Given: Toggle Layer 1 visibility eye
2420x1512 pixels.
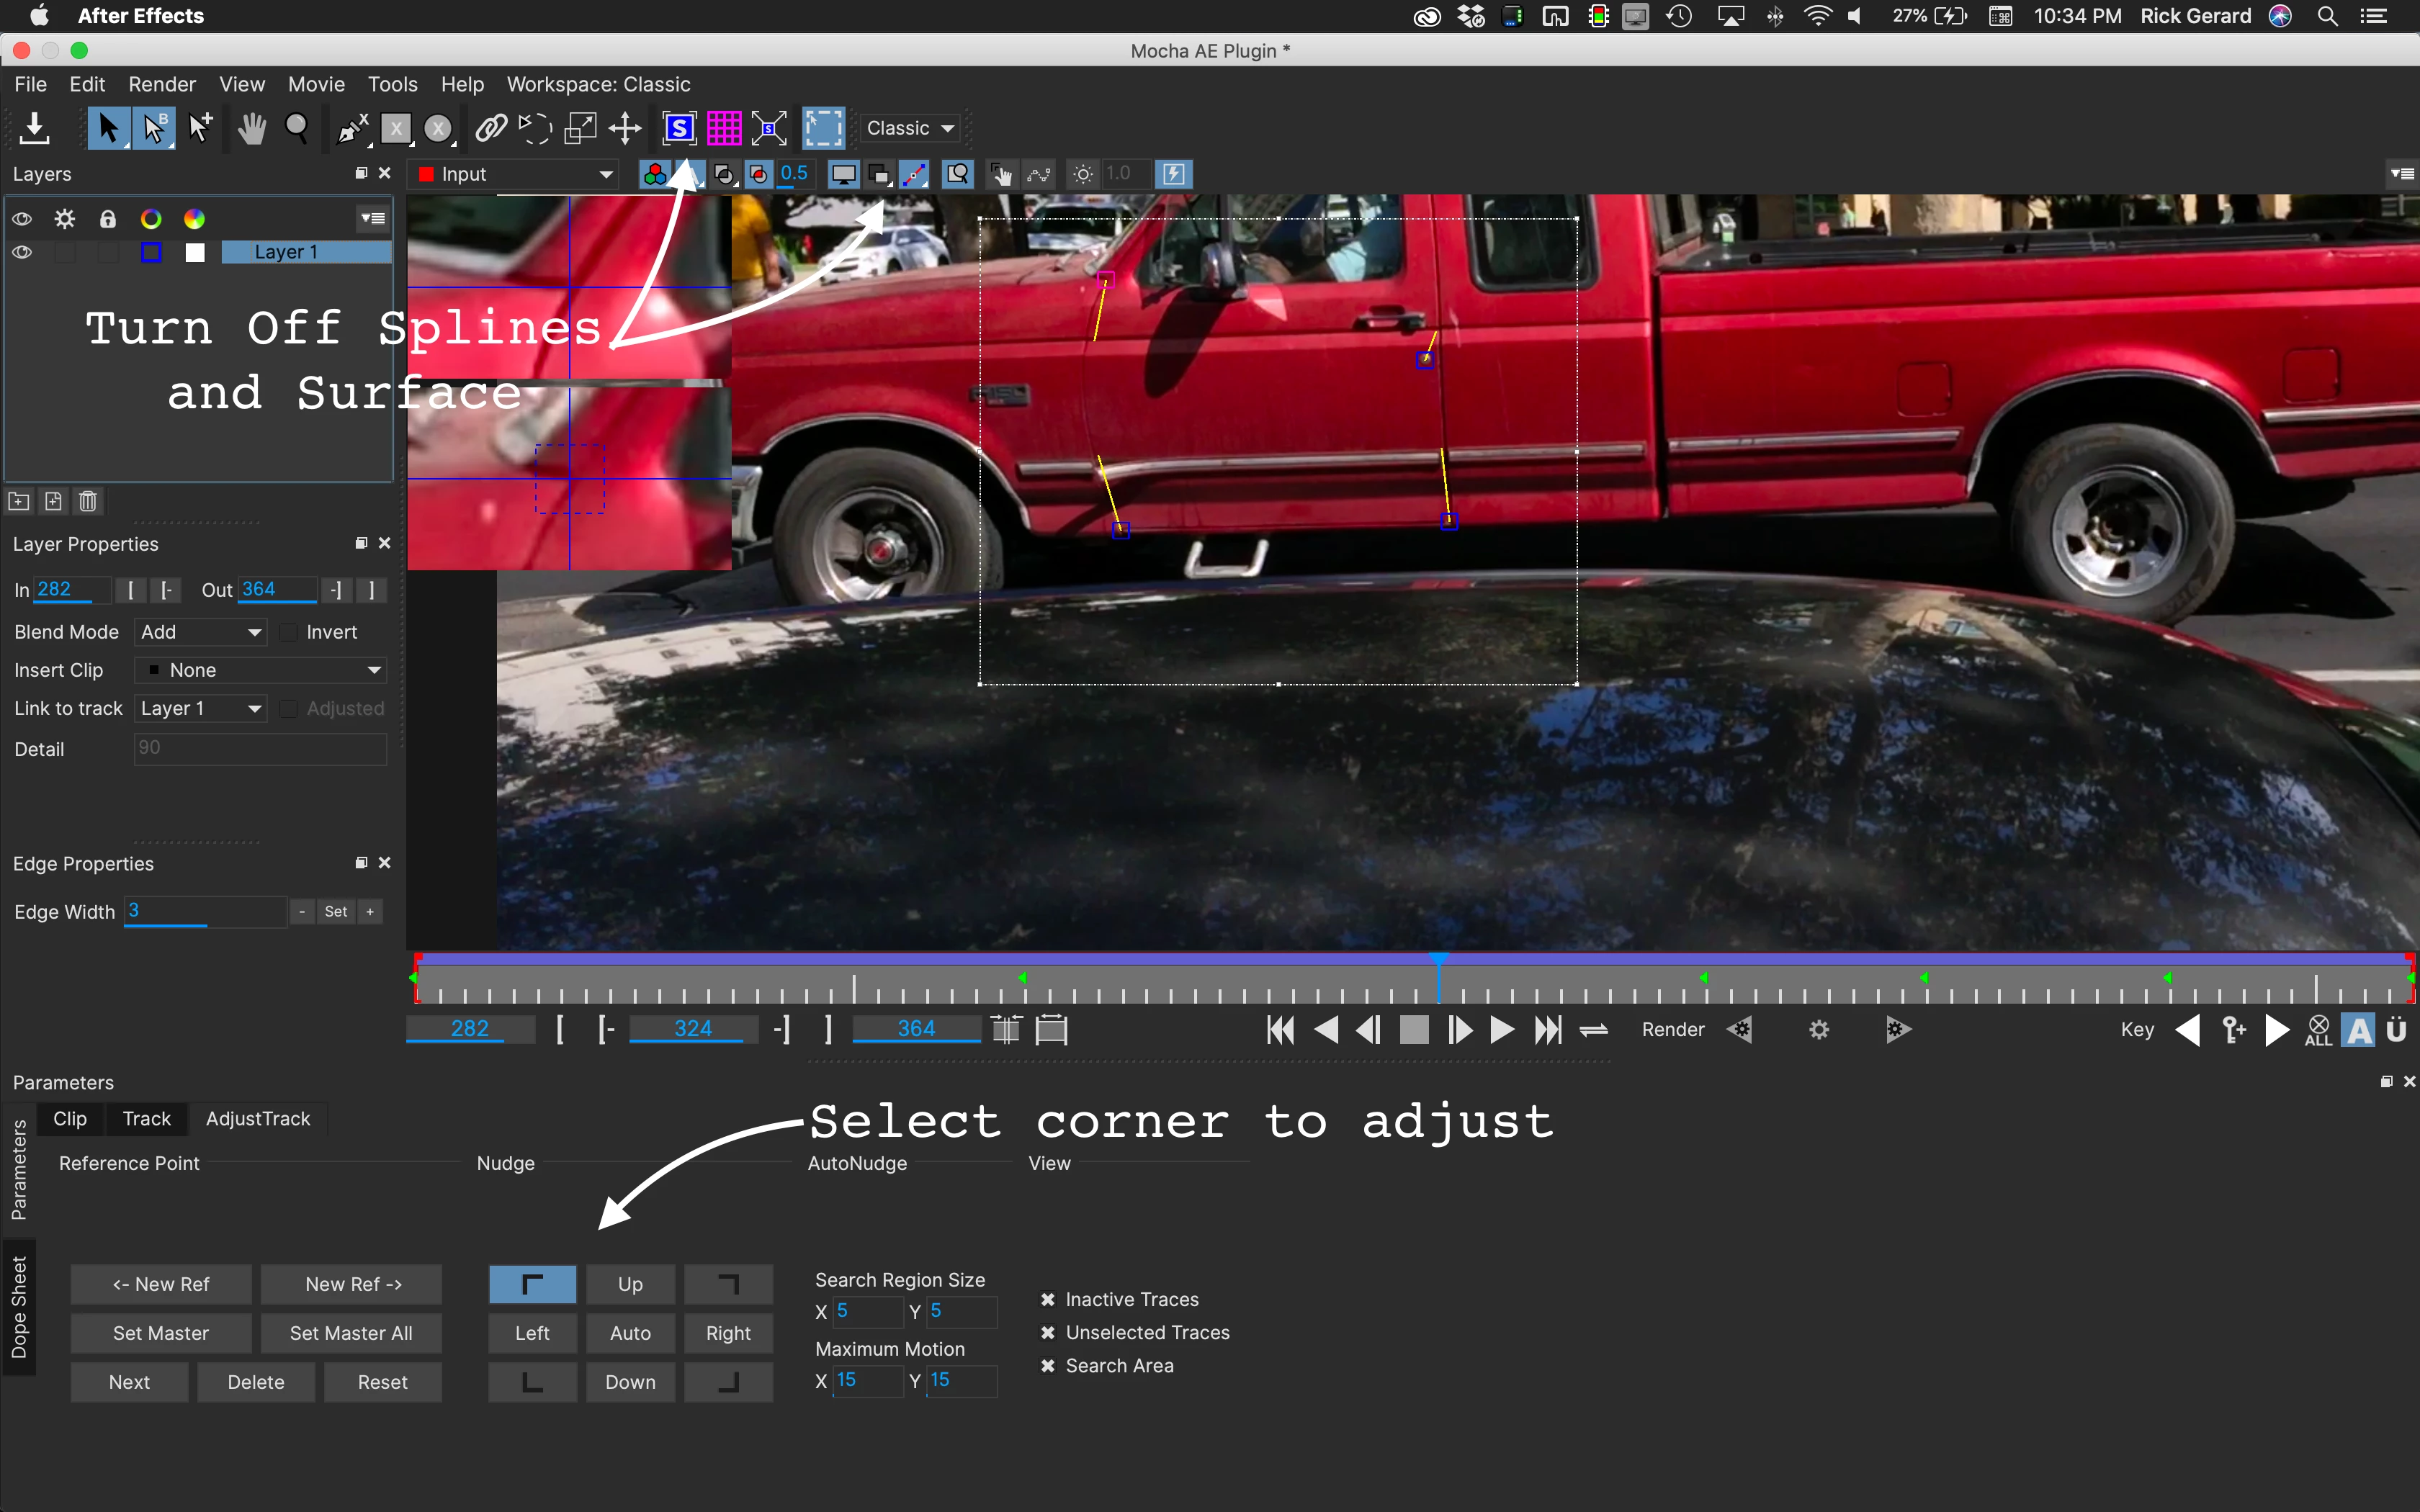Looking at the screenshot, I should click(x=22, y=252).
